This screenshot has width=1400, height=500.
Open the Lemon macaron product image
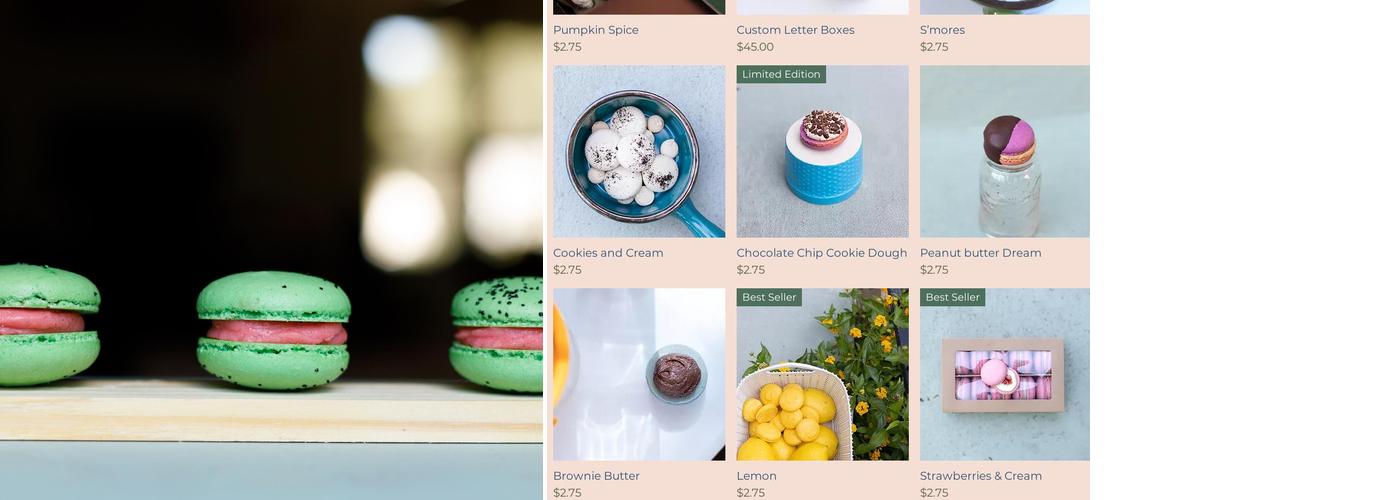coord(823,374)
